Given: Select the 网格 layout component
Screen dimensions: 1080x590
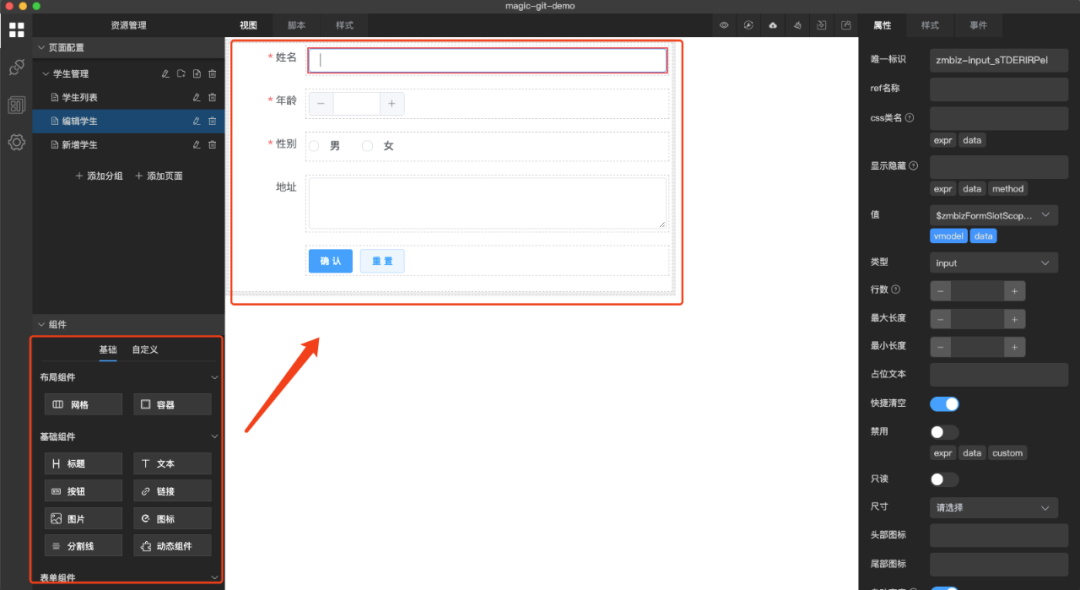Looking at the screenshot, I should [83, 405].
